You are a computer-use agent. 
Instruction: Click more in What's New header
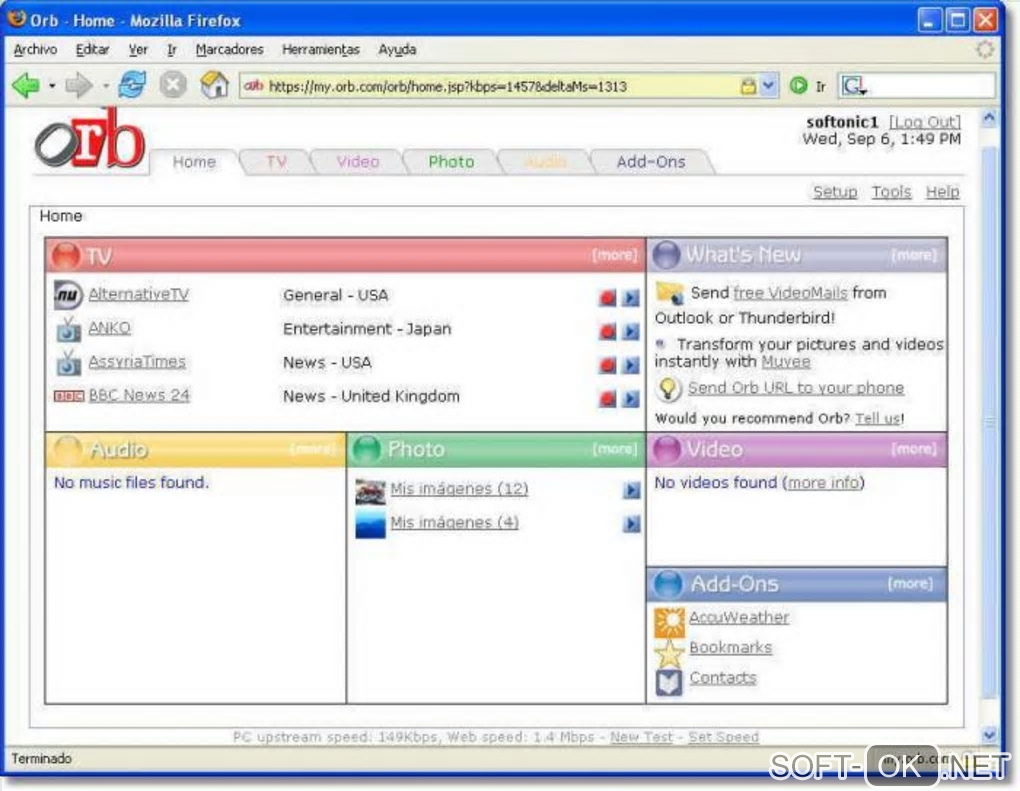pyautogui.click(x=914, y=255)
